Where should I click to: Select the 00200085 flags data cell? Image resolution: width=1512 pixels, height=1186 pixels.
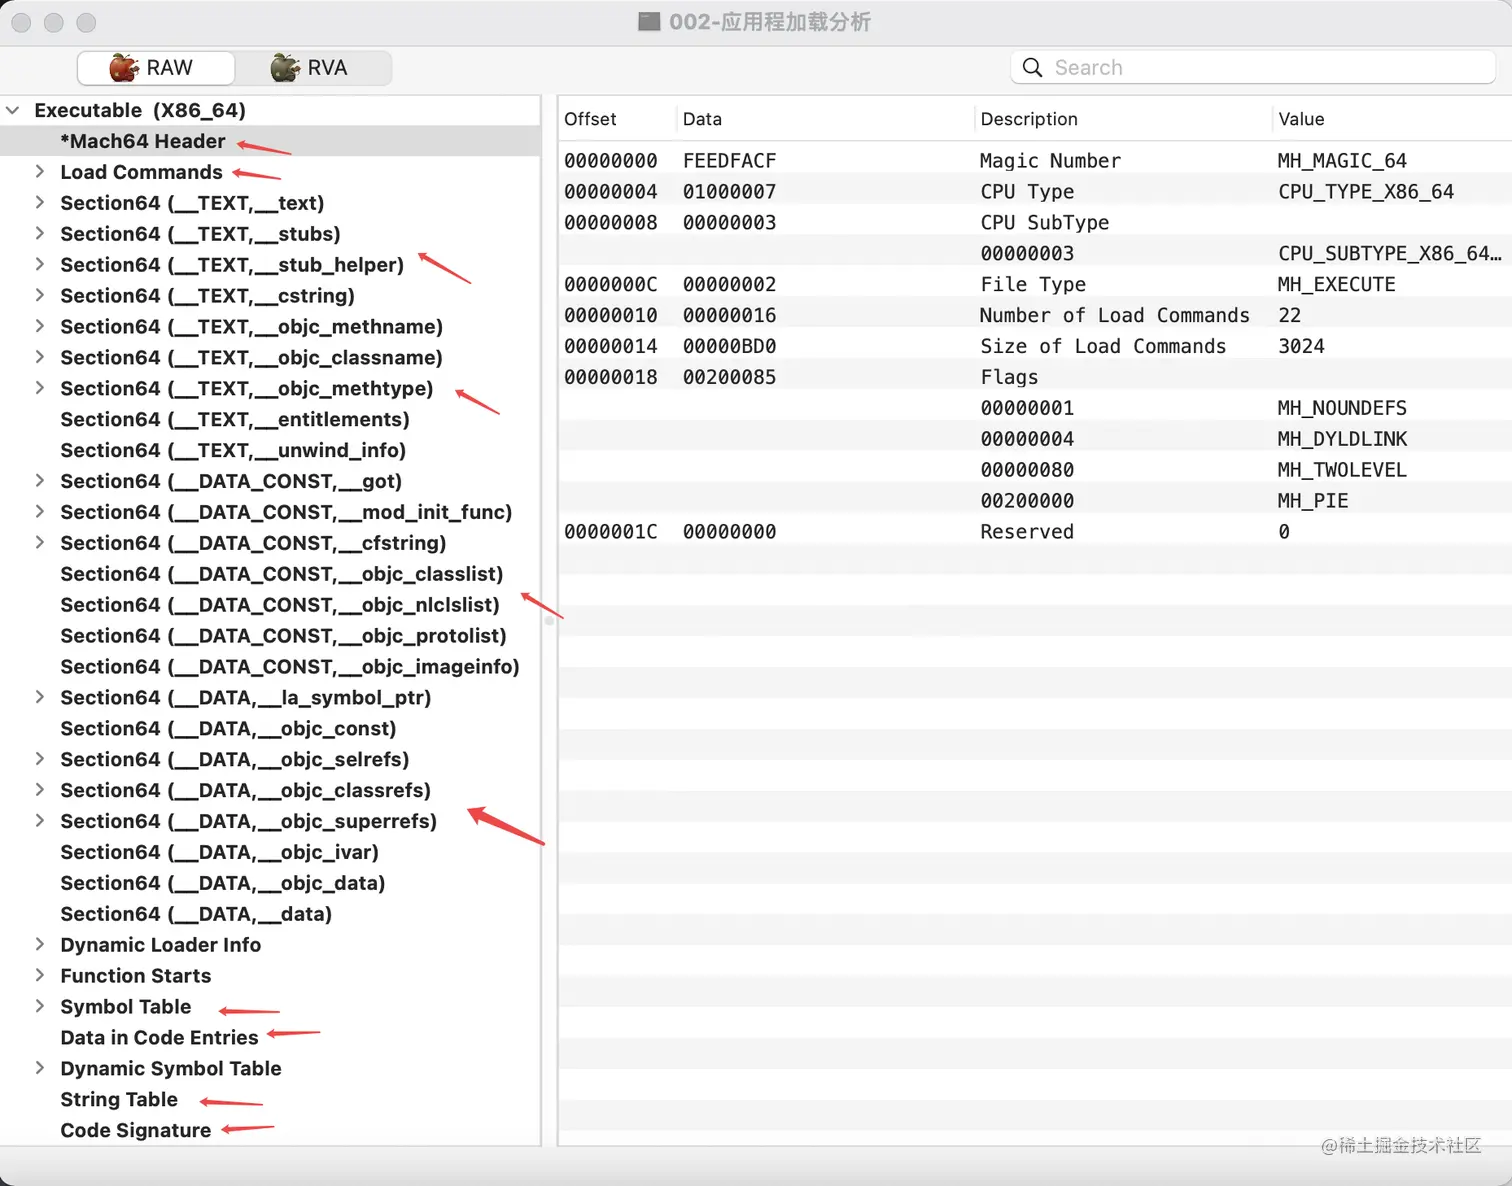point(729,378)
